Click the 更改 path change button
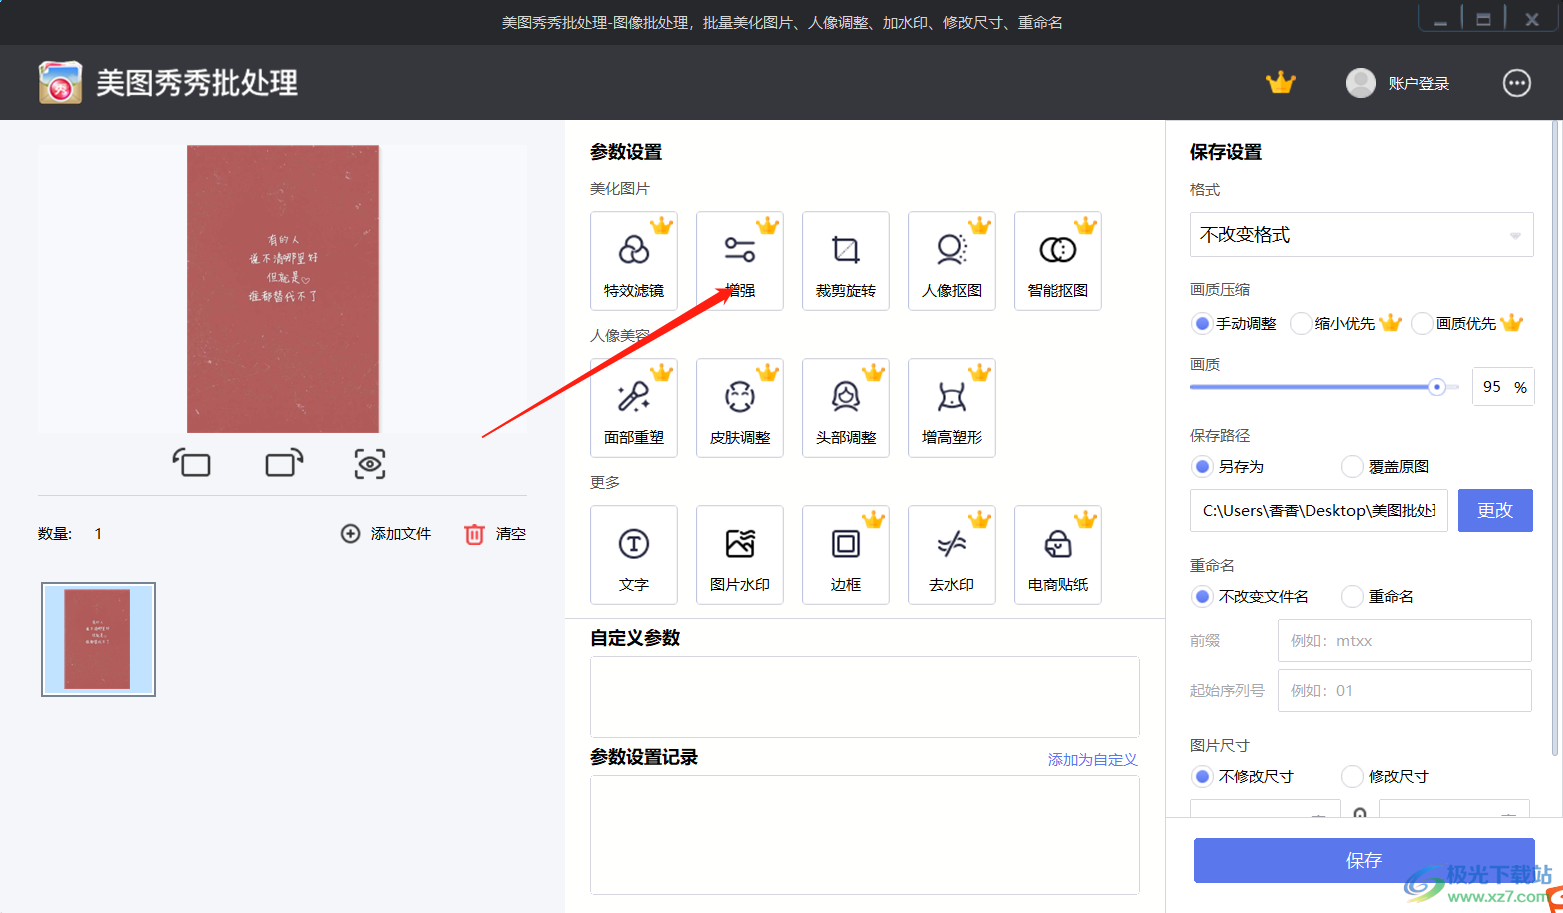The width and height of the screenshot is (1563, 913). click(x=1495, y=510)
